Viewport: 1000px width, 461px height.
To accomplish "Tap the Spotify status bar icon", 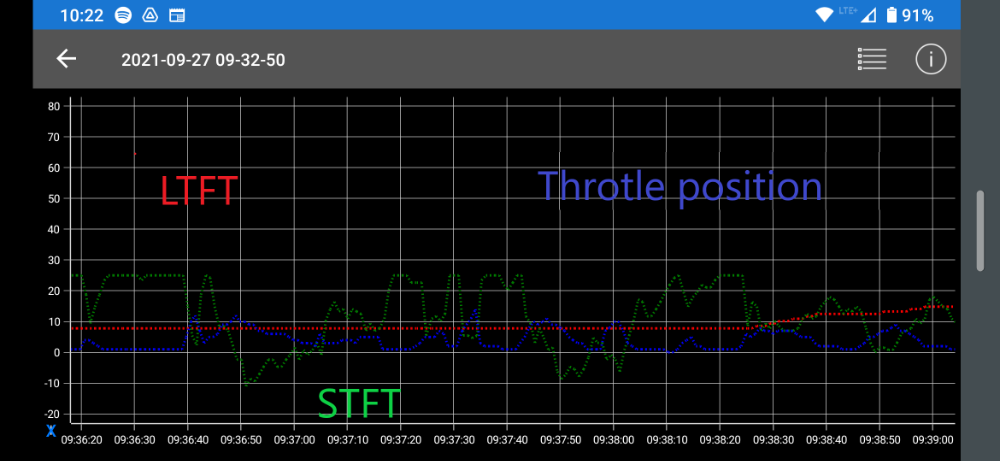I will 123,15.
